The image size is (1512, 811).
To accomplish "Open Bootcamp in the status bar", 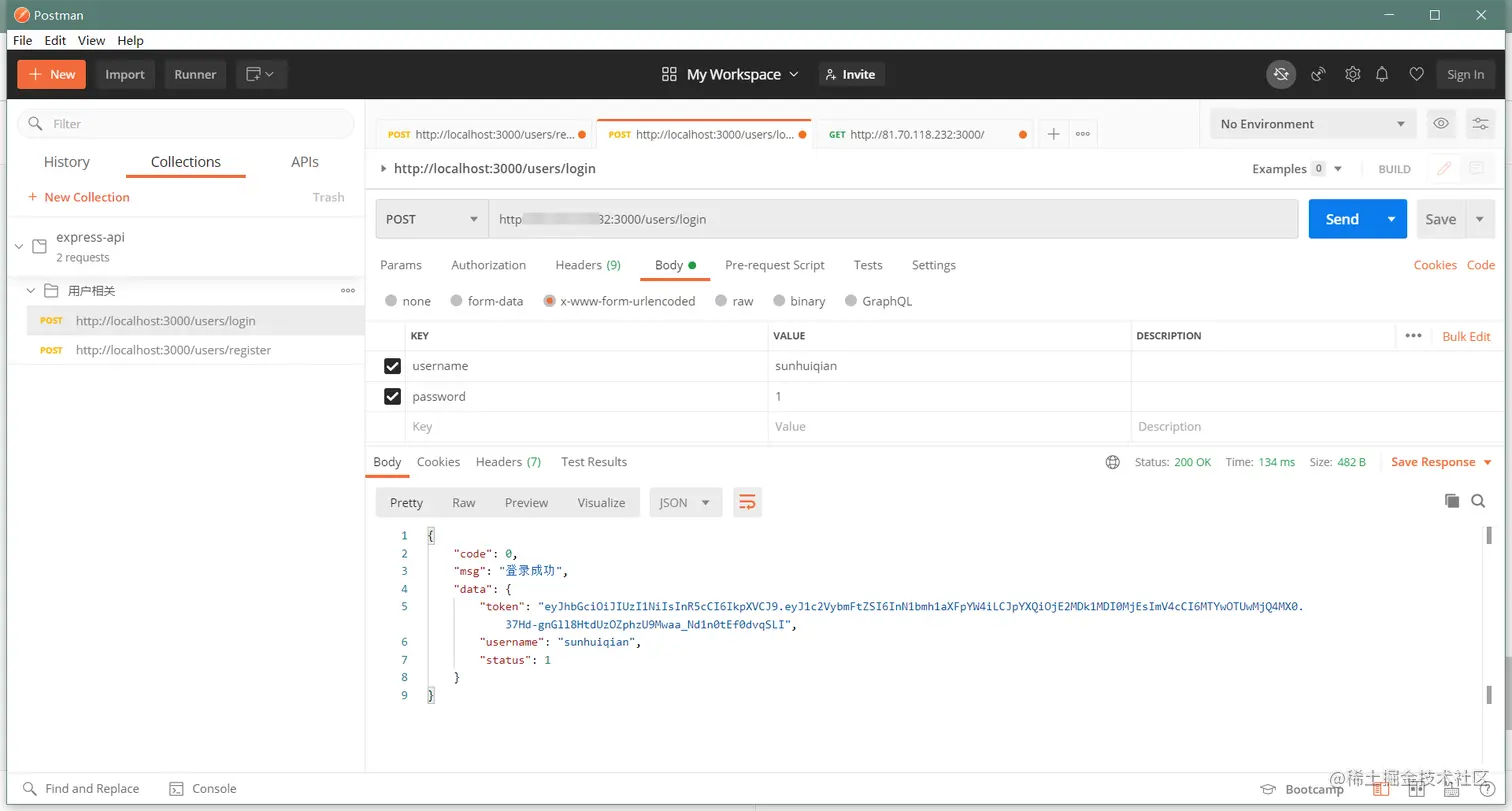I will pos(1302,789).
